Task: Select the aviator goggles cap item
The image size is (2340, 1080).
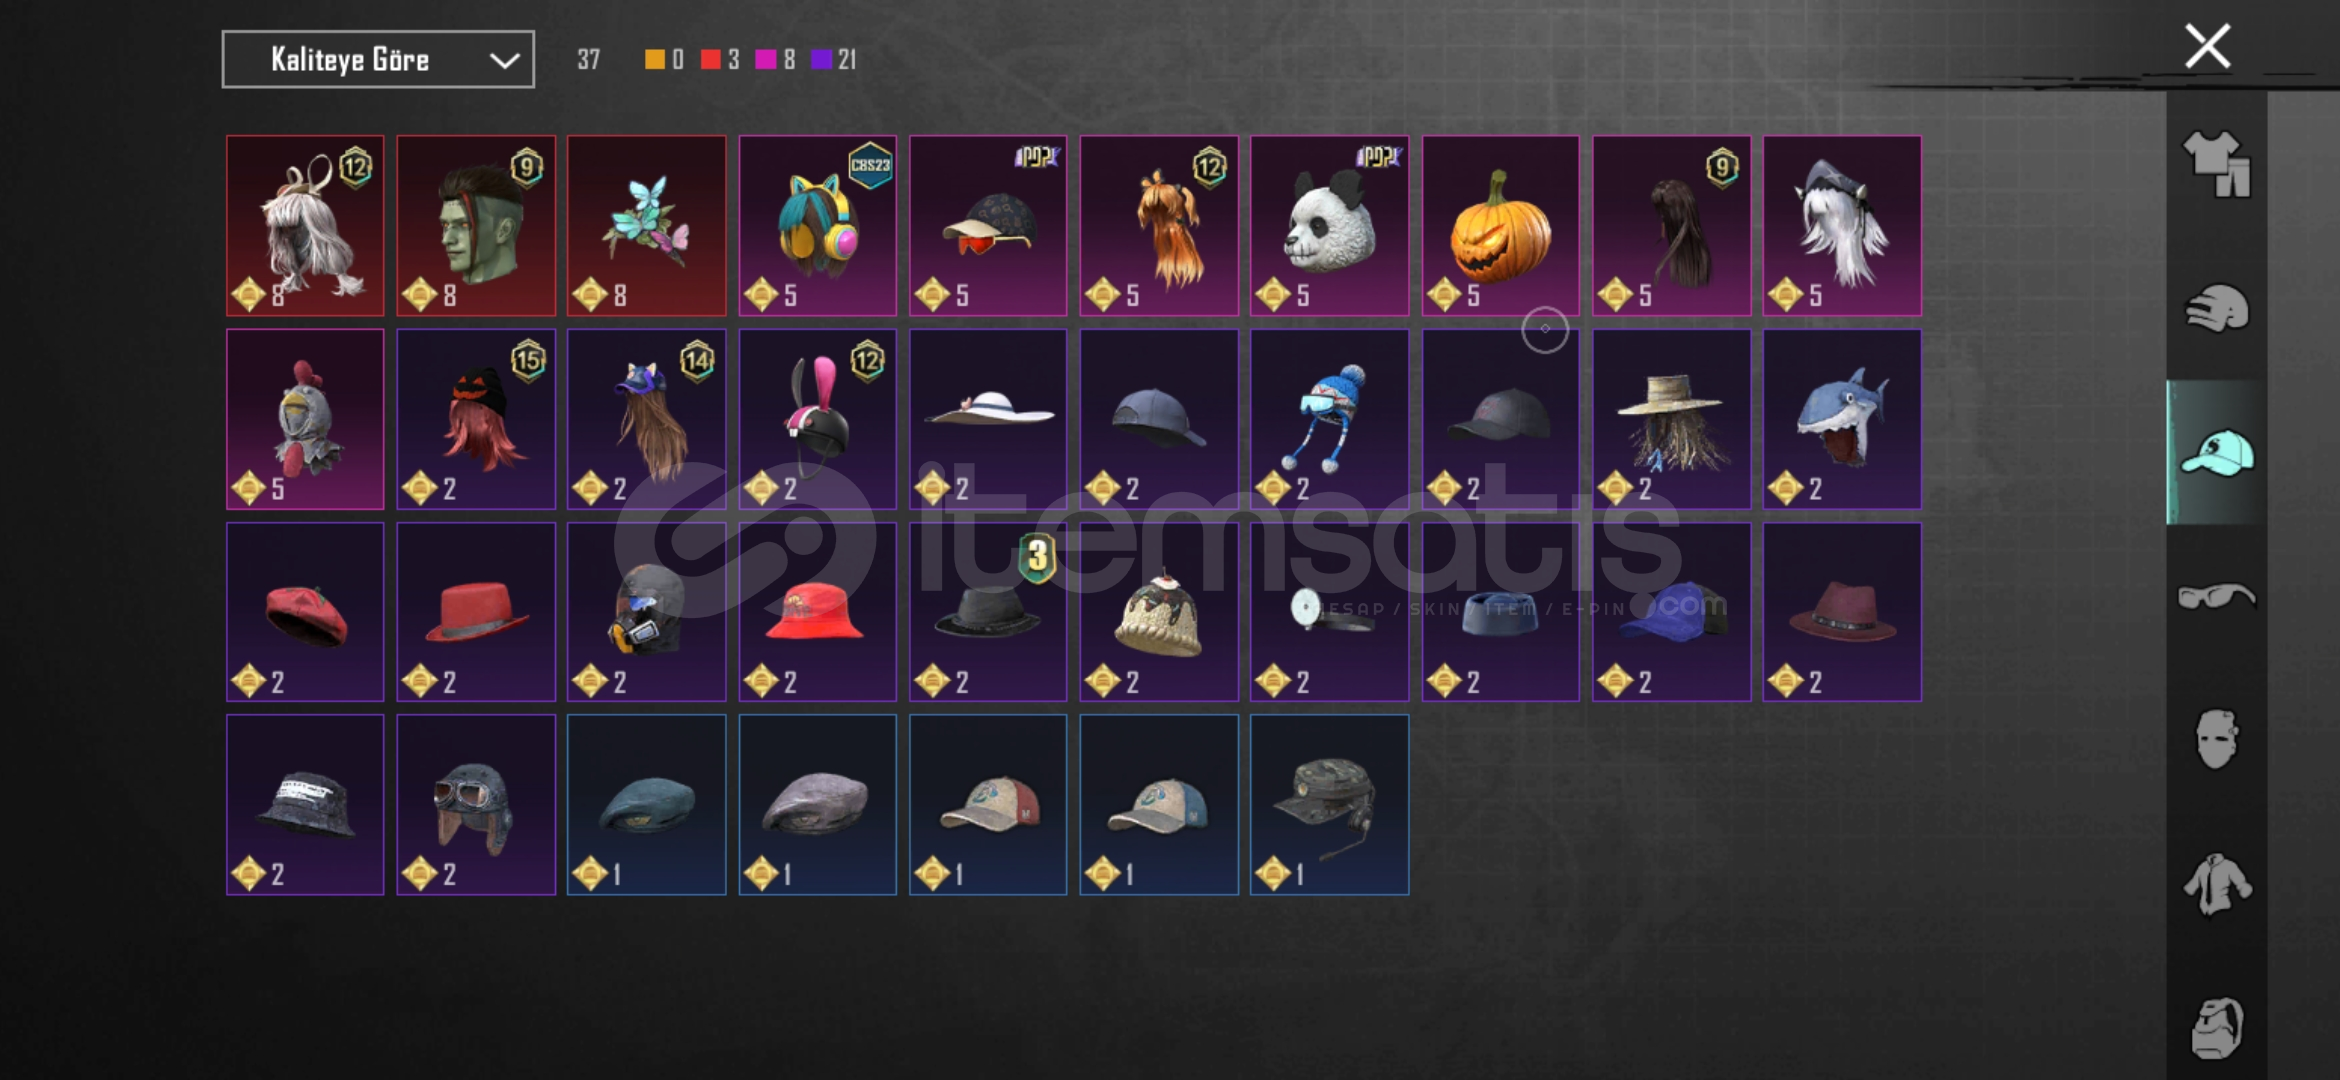Action: pyautogui.click(x=475, y=805)
